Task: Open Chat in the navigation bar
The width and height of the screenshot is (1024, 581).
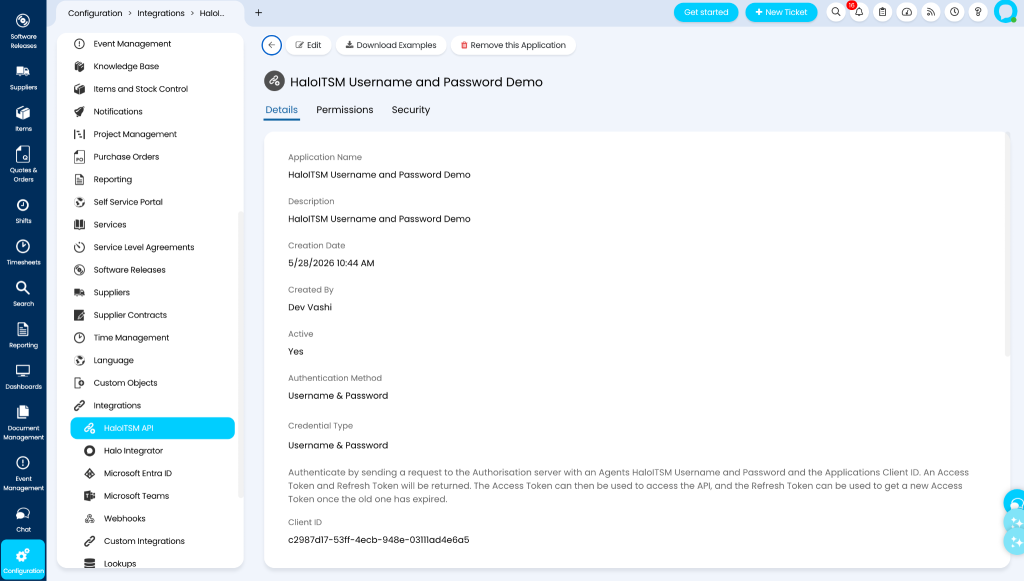Action: [23, 520]
